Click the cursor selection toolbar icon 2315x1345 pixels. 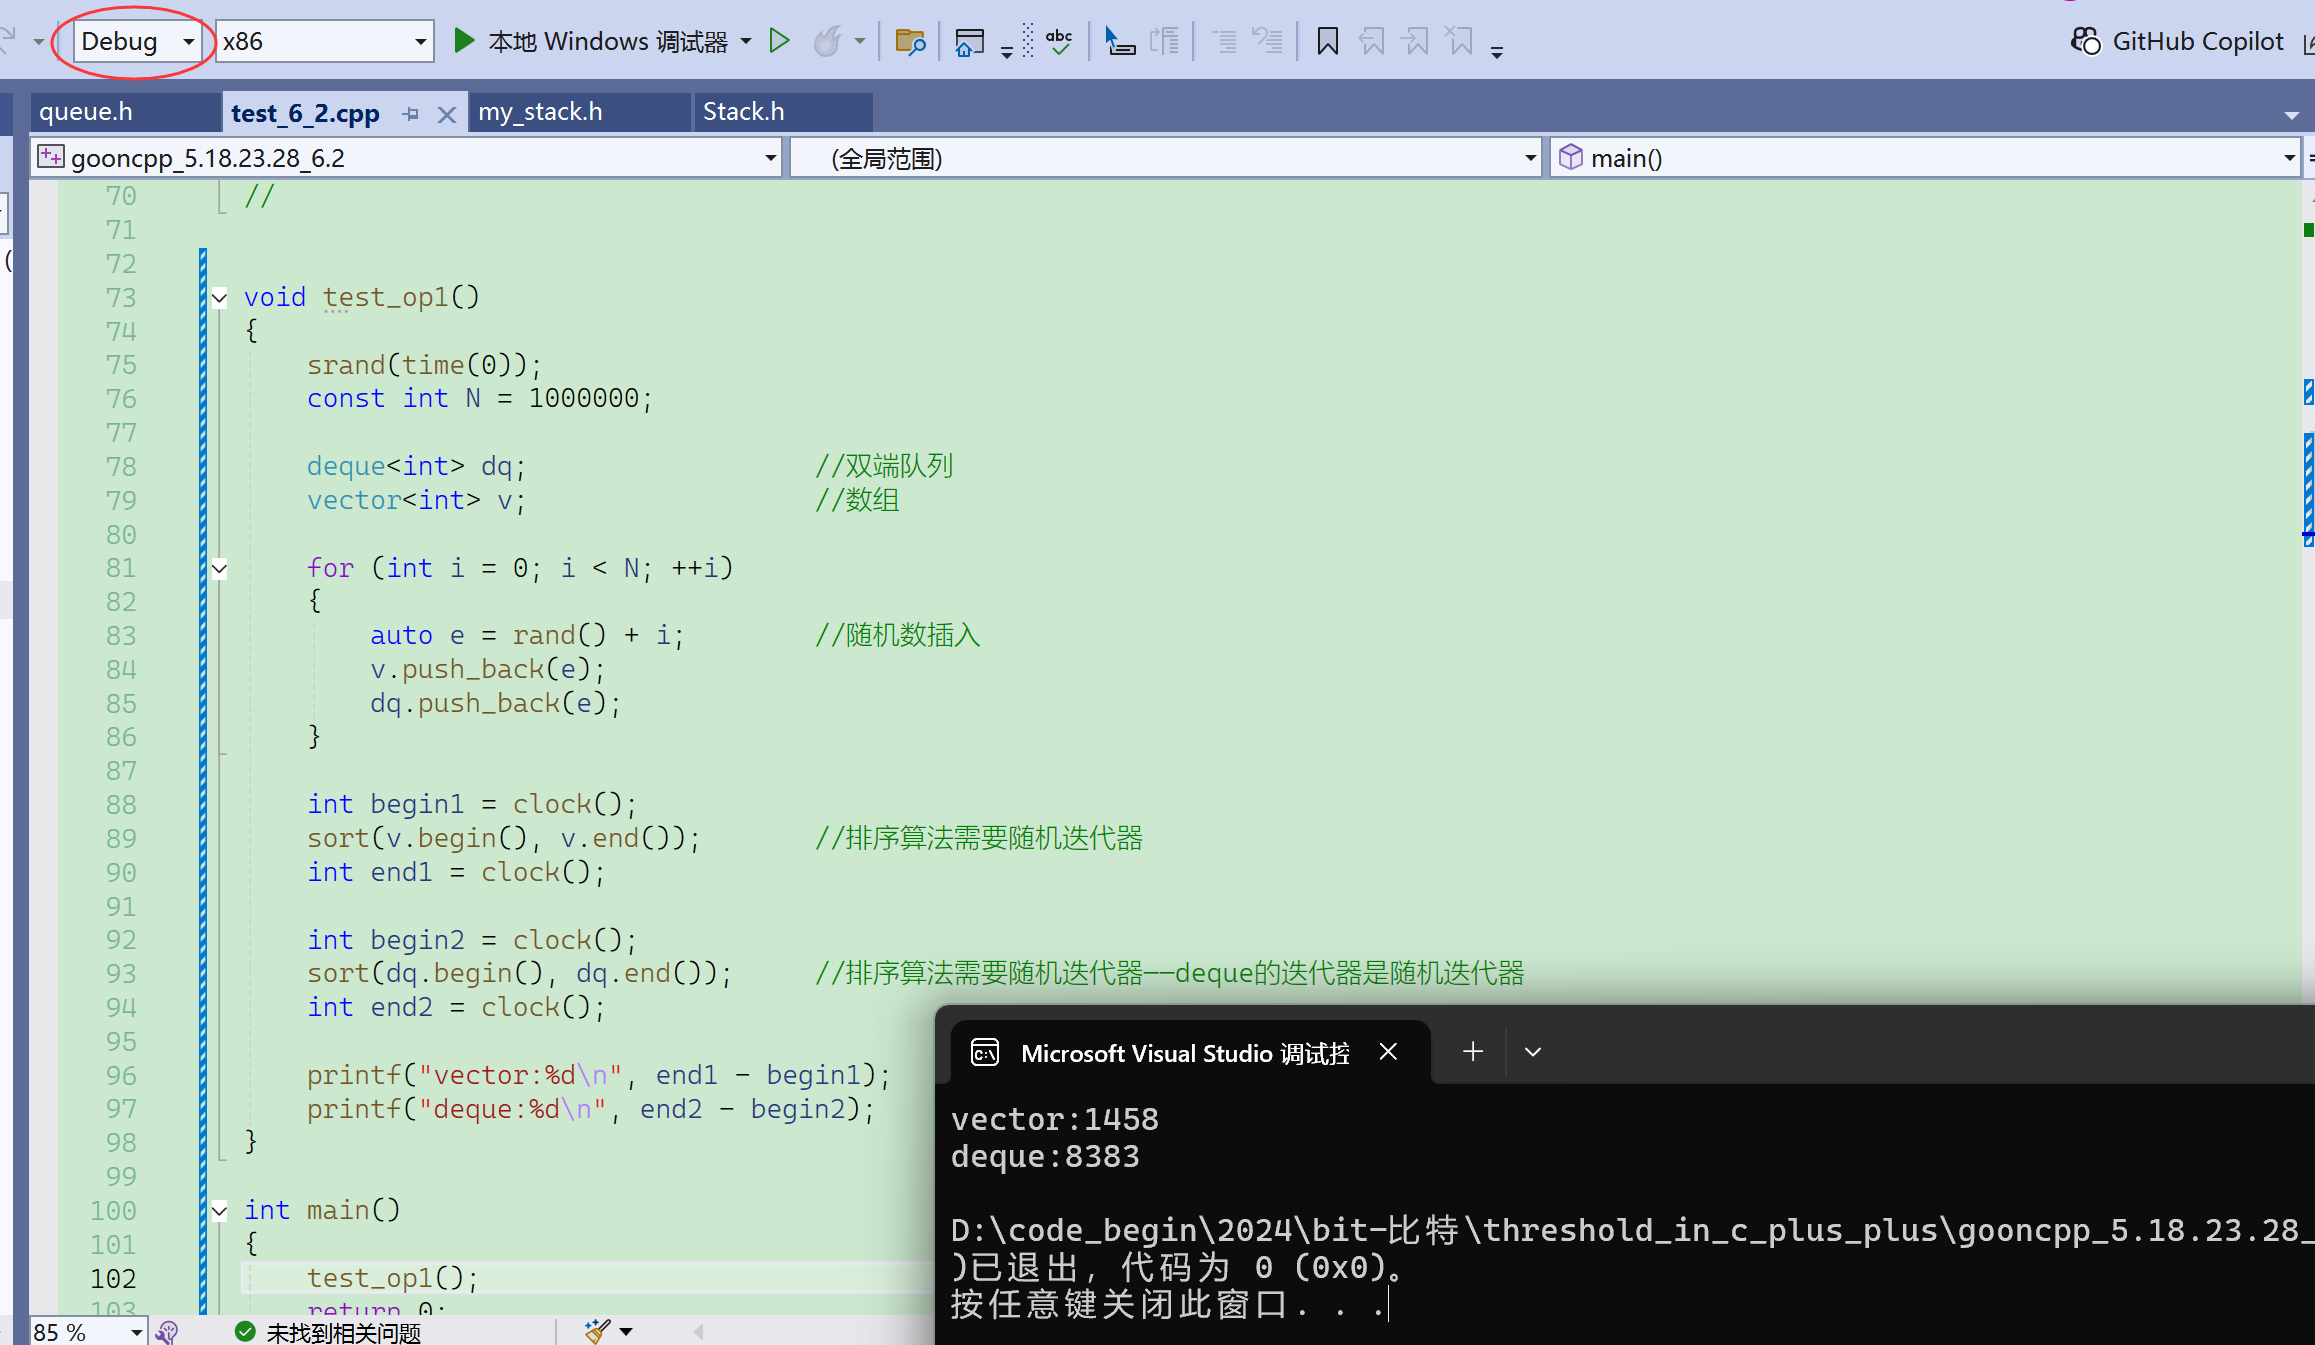(x=1119, y=41)
